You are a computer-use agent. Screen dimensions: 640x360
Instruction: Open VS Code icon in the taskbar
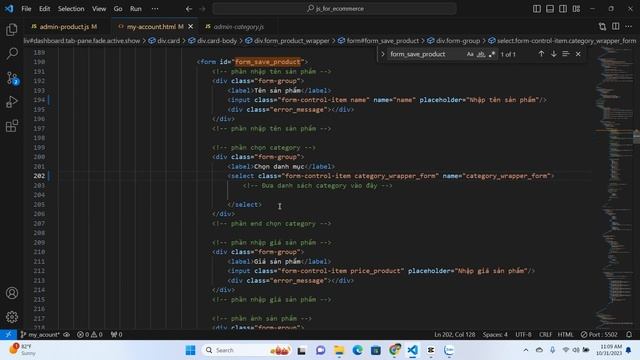[413, 350]
